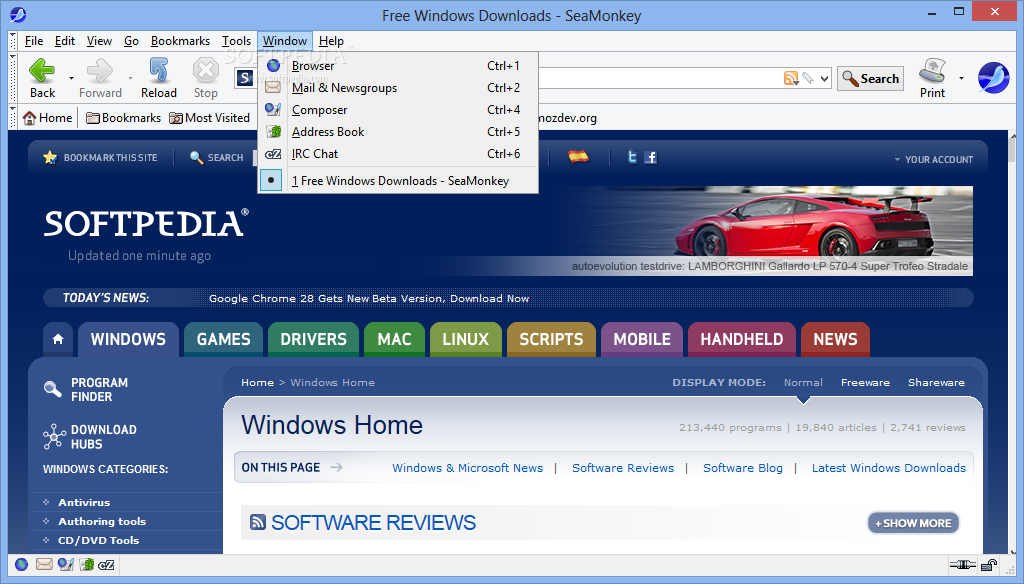
Task: Switch to the LINUX tab
Action: click(x=466, y=339)
